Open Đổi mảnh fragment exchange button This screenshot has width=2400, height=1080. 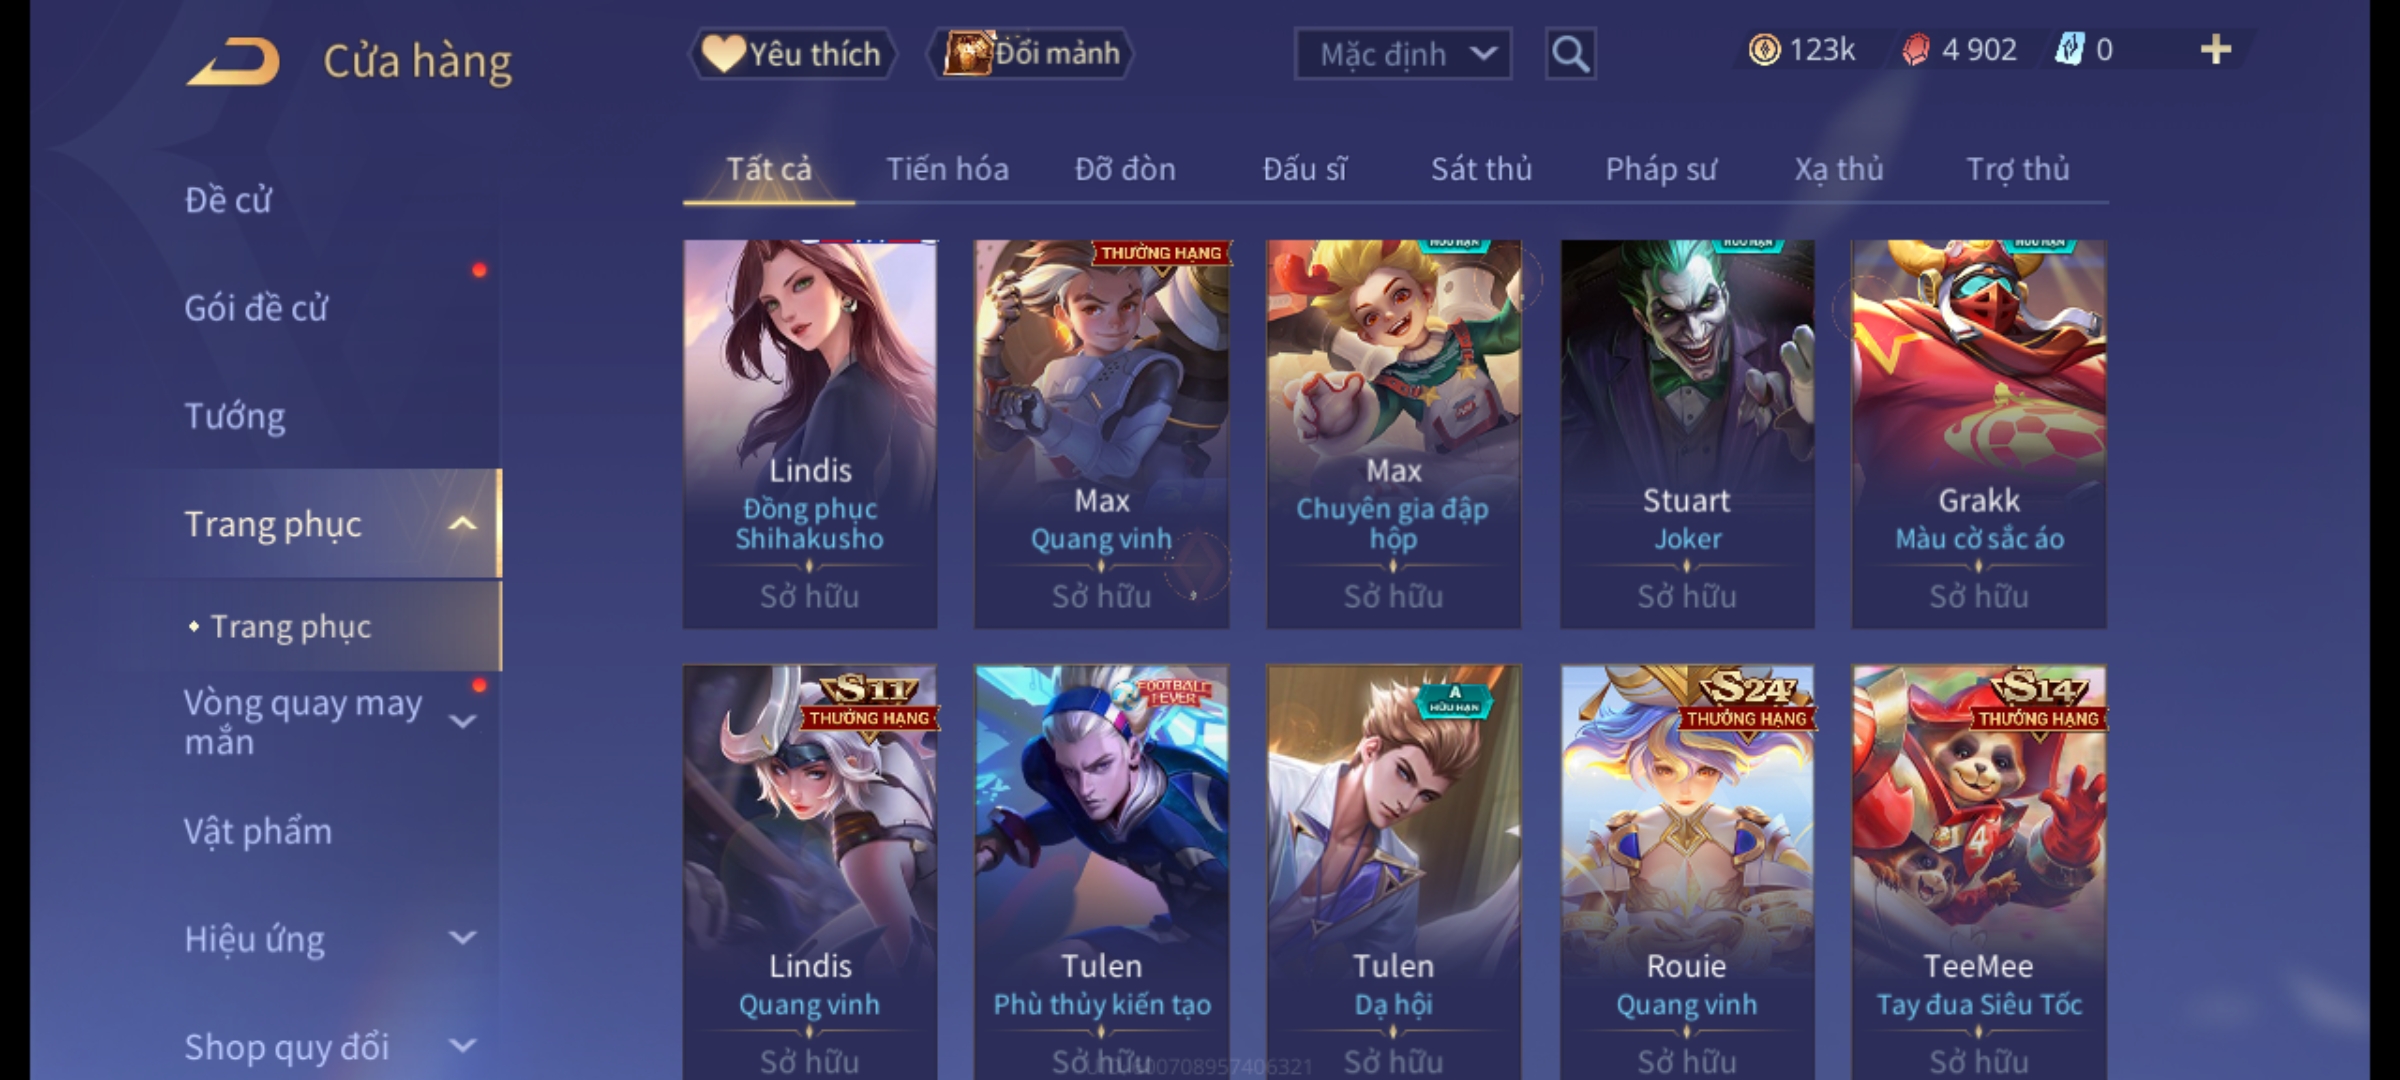(1031, 54)
